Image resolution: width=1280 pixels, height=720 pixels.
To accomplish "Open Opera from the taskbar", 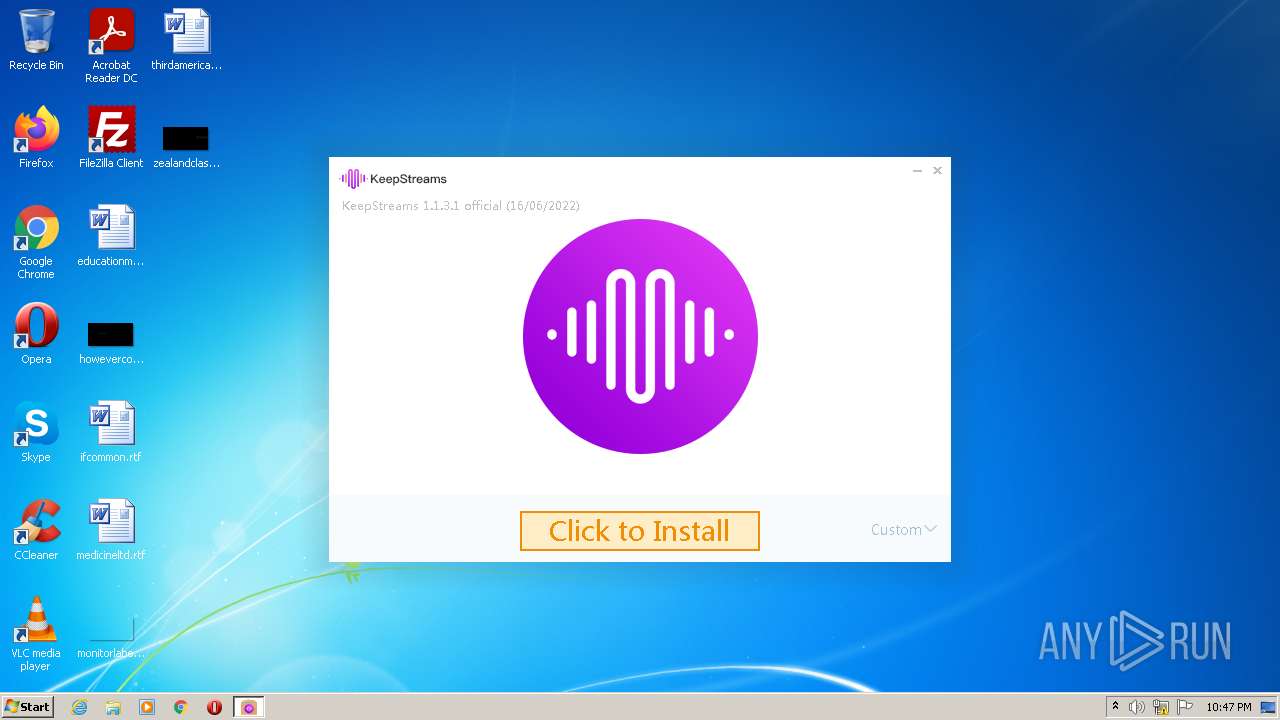I will (214, 707).
